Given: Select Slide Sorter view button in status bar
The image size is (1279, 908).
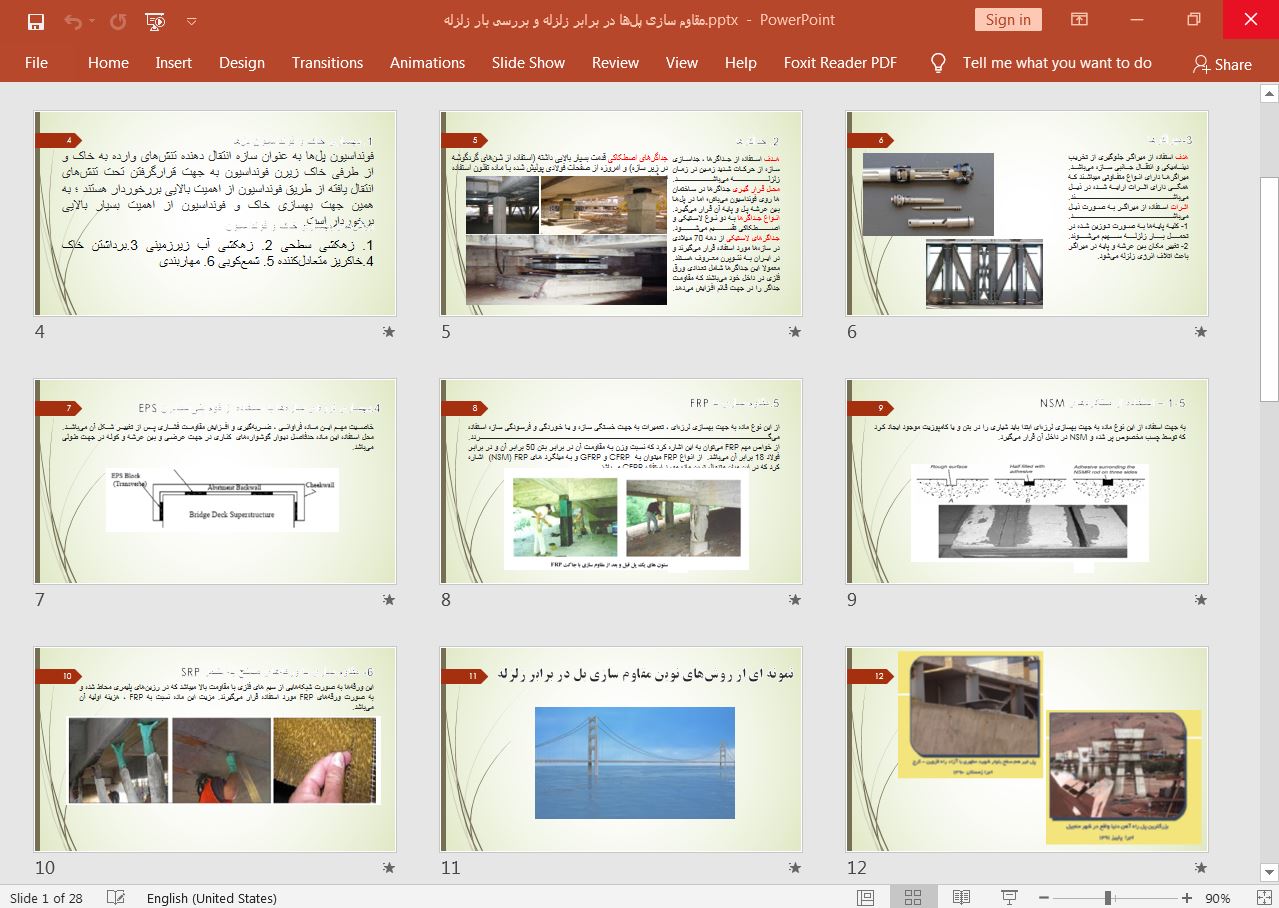Looking at the screenshot, I should pyautogui.click(x=913, y=898).
